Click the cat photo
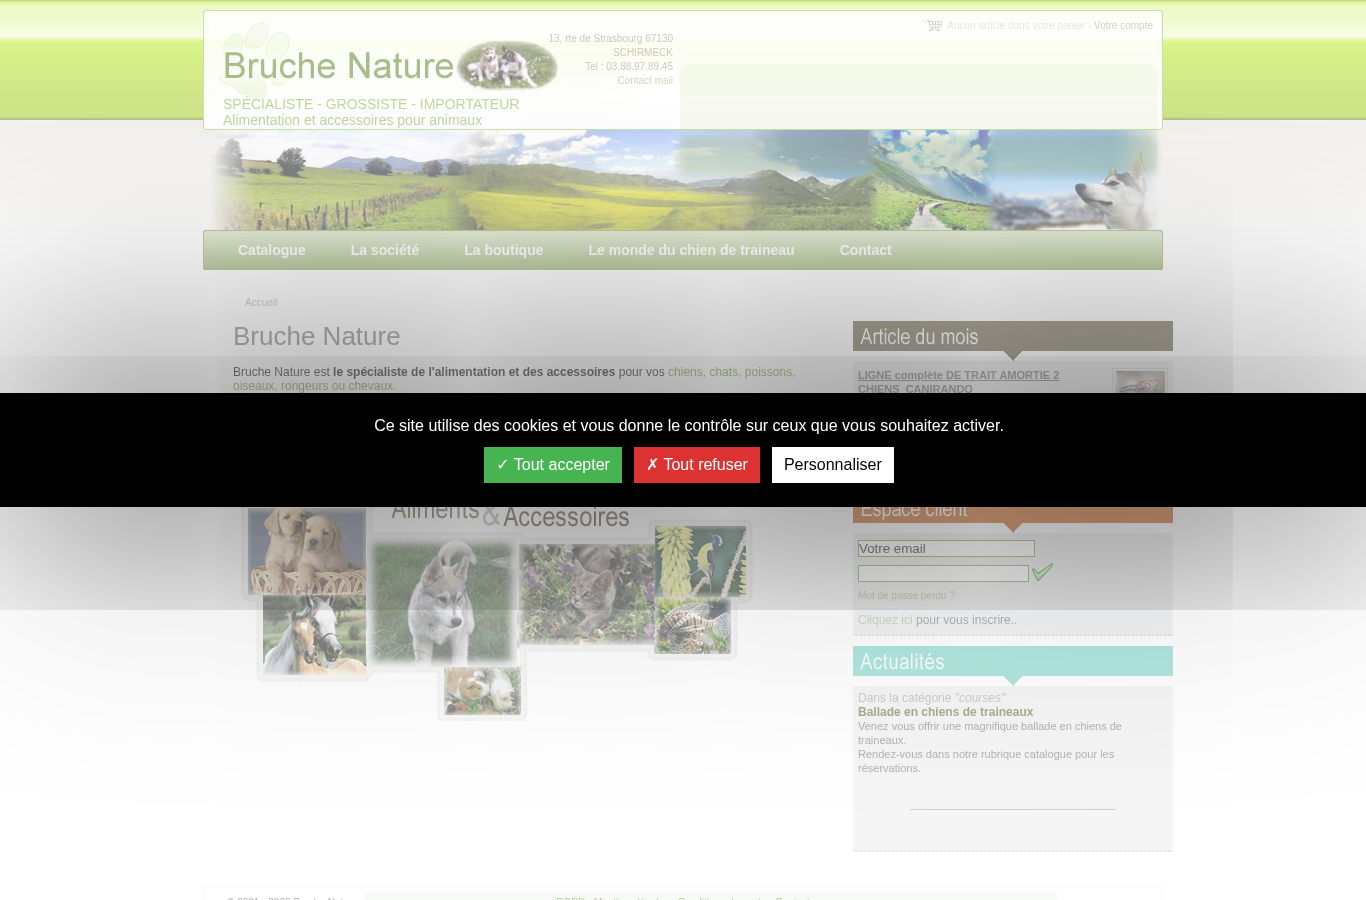The height and width of the screenshot is (900, 1366). (585, 594)
